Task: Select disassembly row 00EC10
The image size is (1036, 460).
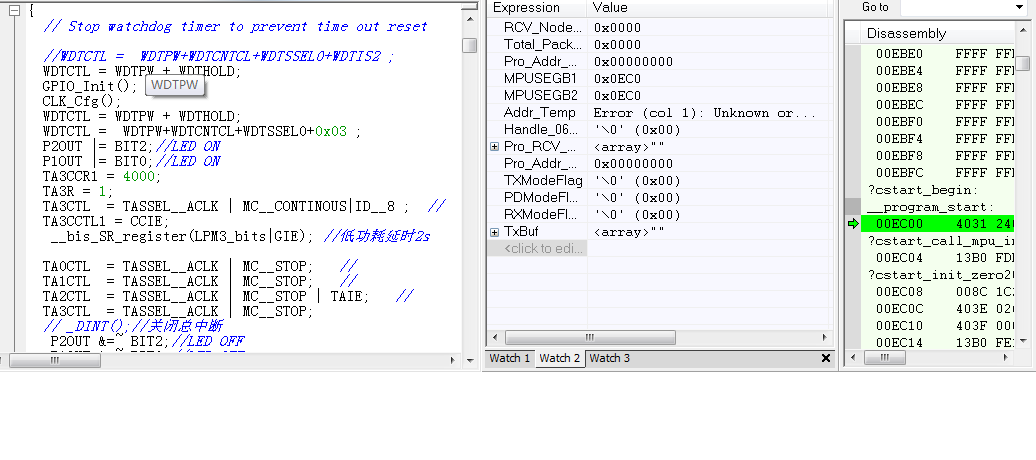Action: [x=938, y=326]
